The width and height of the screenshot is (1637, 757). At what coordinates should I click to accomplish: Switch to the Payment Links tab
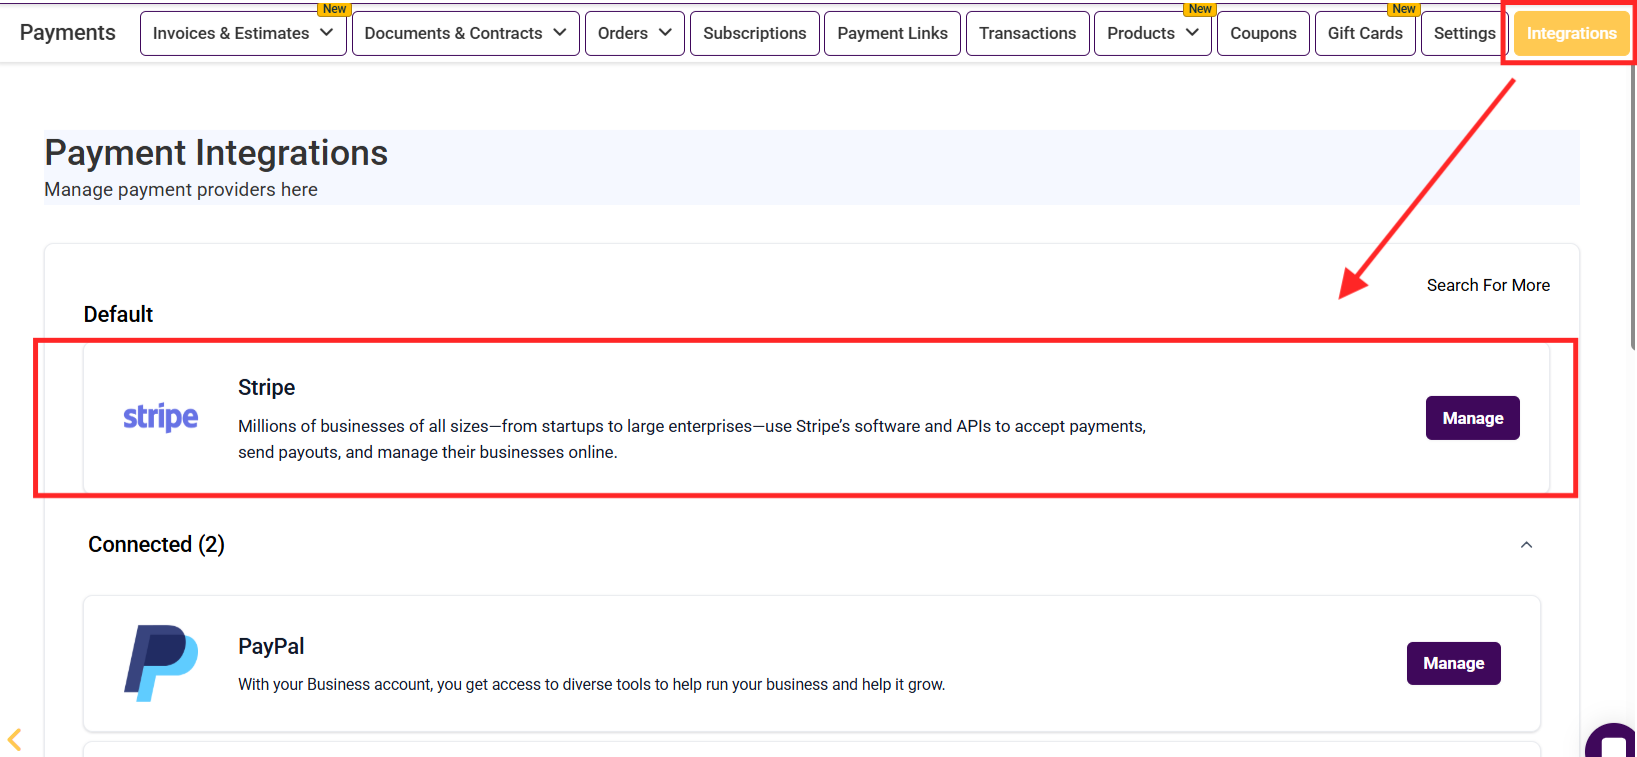click(893, 33)
